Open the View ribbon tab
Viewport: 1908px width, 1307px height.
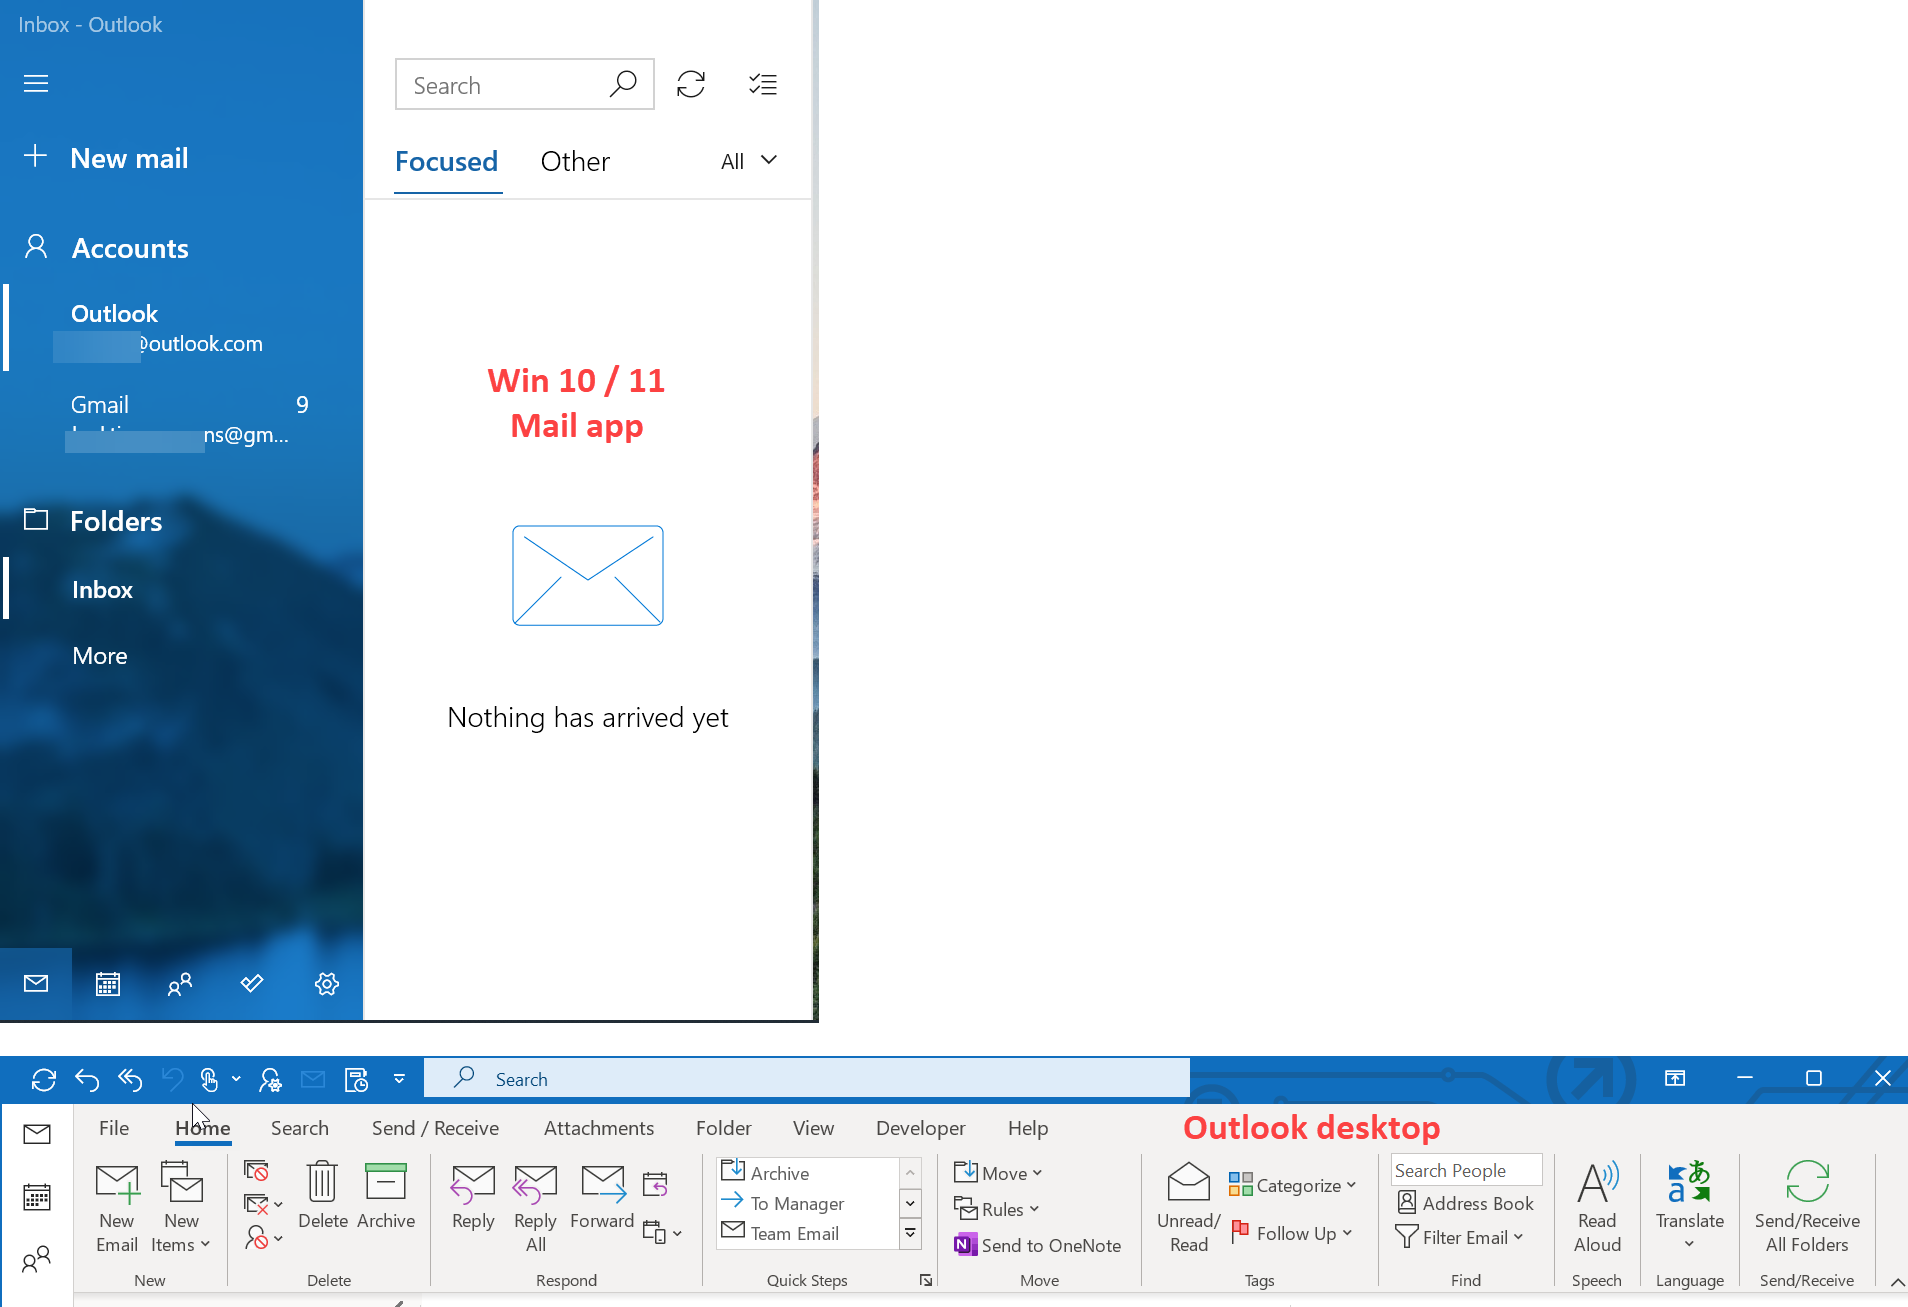tap(813, 1128)
